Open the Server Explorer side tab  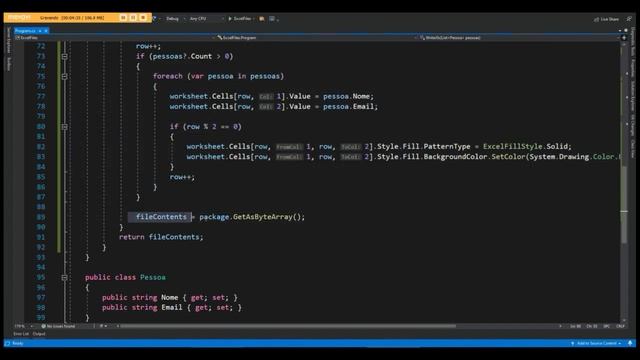[8, 40]
